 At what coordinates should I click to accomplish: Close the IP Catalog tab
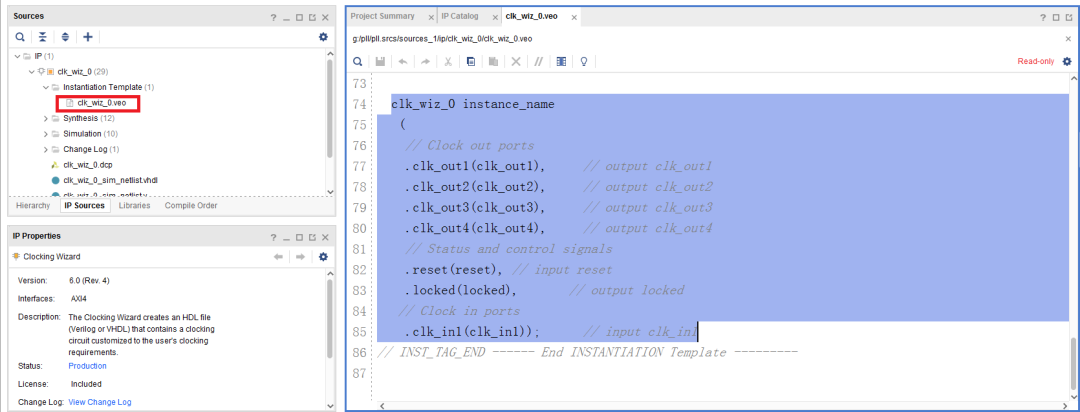point(494,17)
